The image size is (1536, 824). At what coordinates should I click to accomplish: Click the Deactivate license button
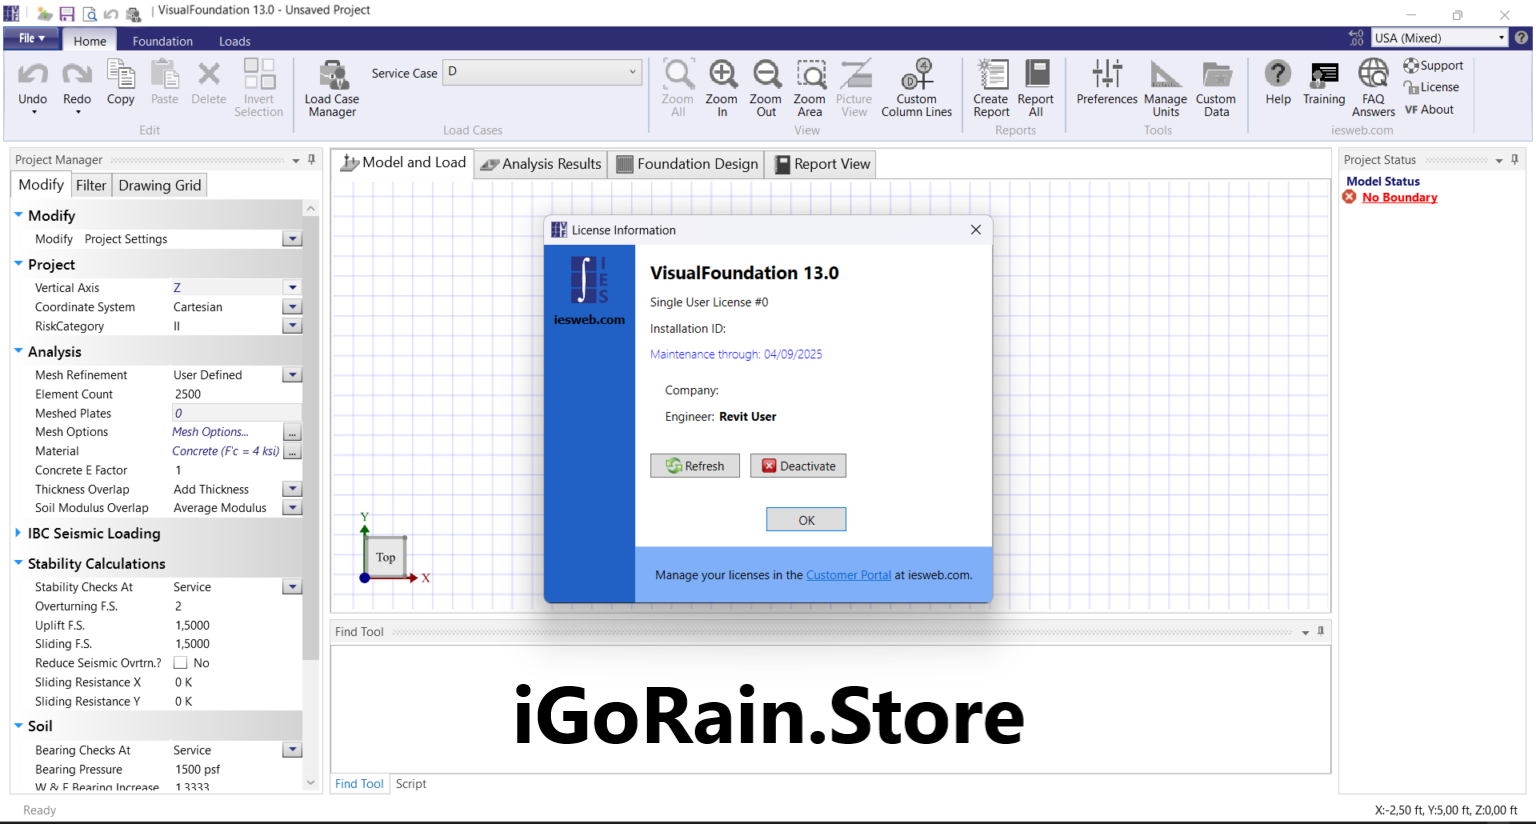tap(798, 466)
